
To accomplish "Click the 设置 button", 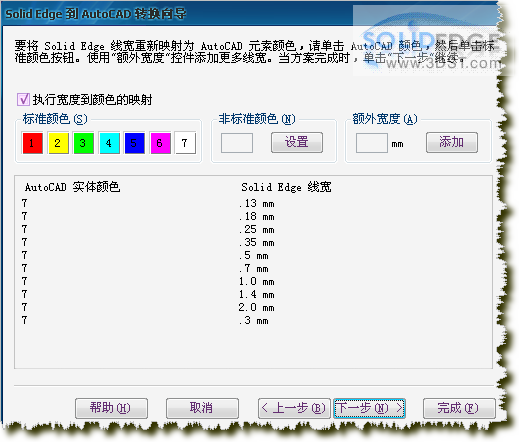I will 297,142.
